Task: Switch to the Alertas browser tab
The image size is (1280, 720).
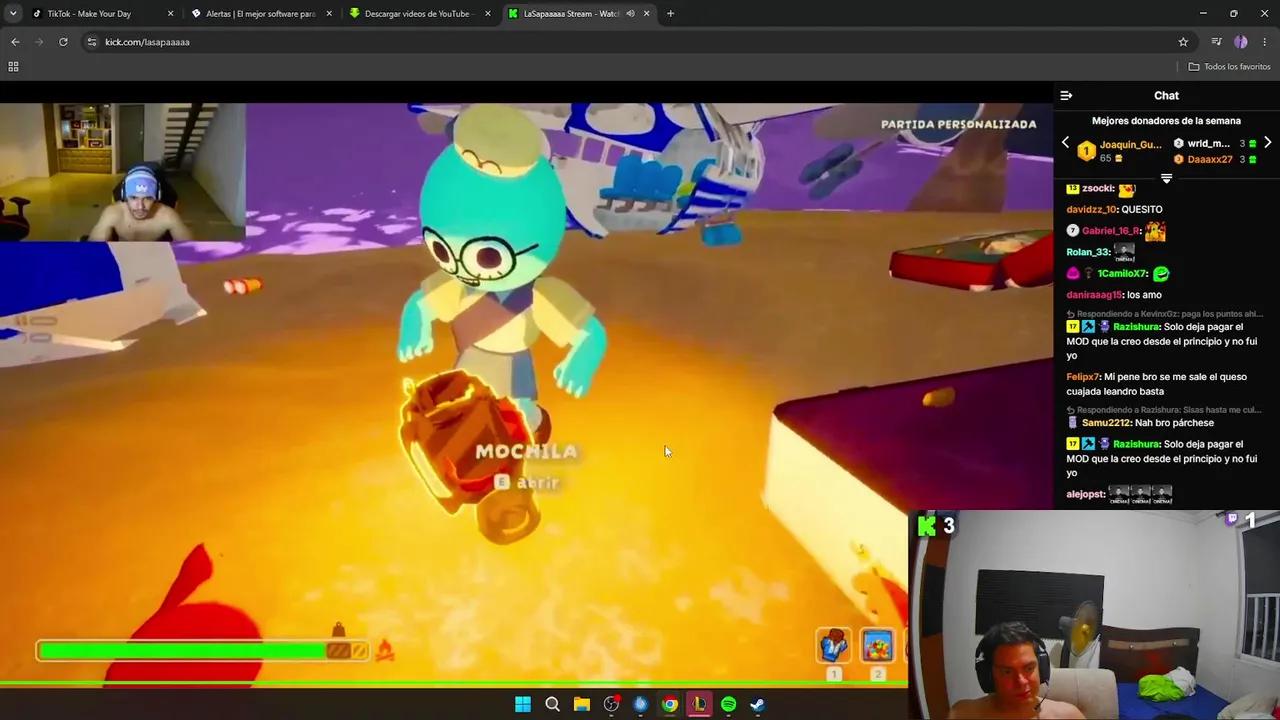Action: (260, 13)
